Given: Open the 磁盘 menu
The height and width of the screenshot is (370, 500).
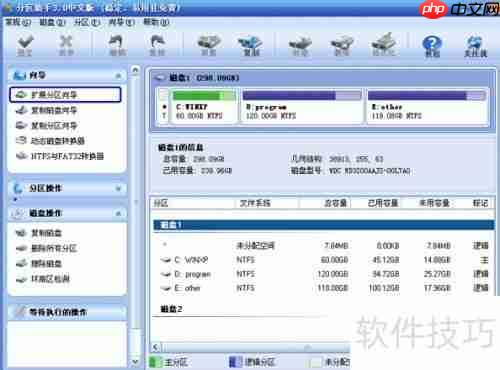Looking at the screenshot, I should click(x=53, y=22).
